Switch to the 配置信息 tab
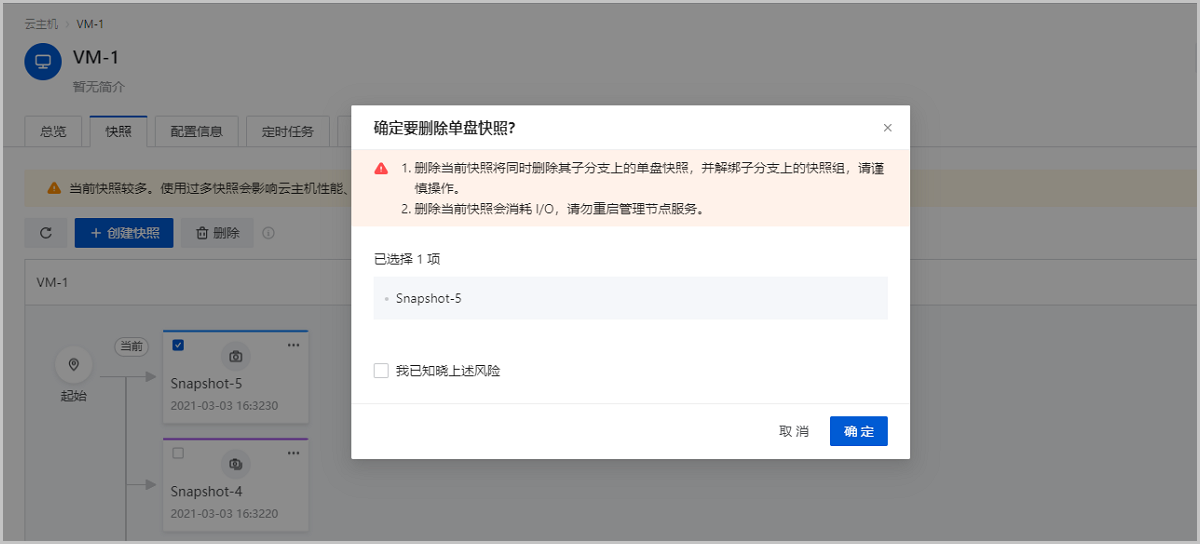Screen dimensions: 1200x544 pyautogui.click(x=196, y=131)
